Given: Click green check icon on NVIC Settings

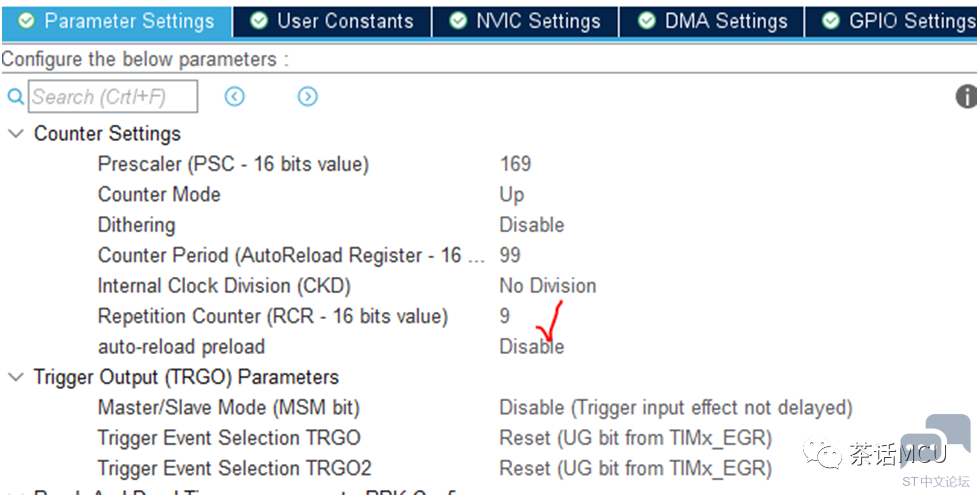Looking at the screenshot, I should (458, 21).
